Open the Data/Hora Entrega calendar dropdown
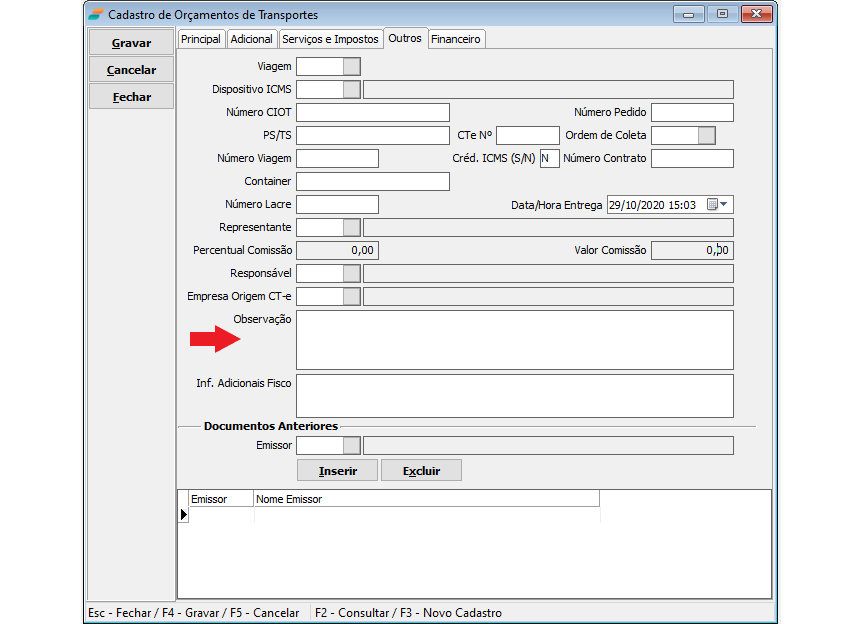The height and width of the screenshot is (624, 862). [719, 205]
